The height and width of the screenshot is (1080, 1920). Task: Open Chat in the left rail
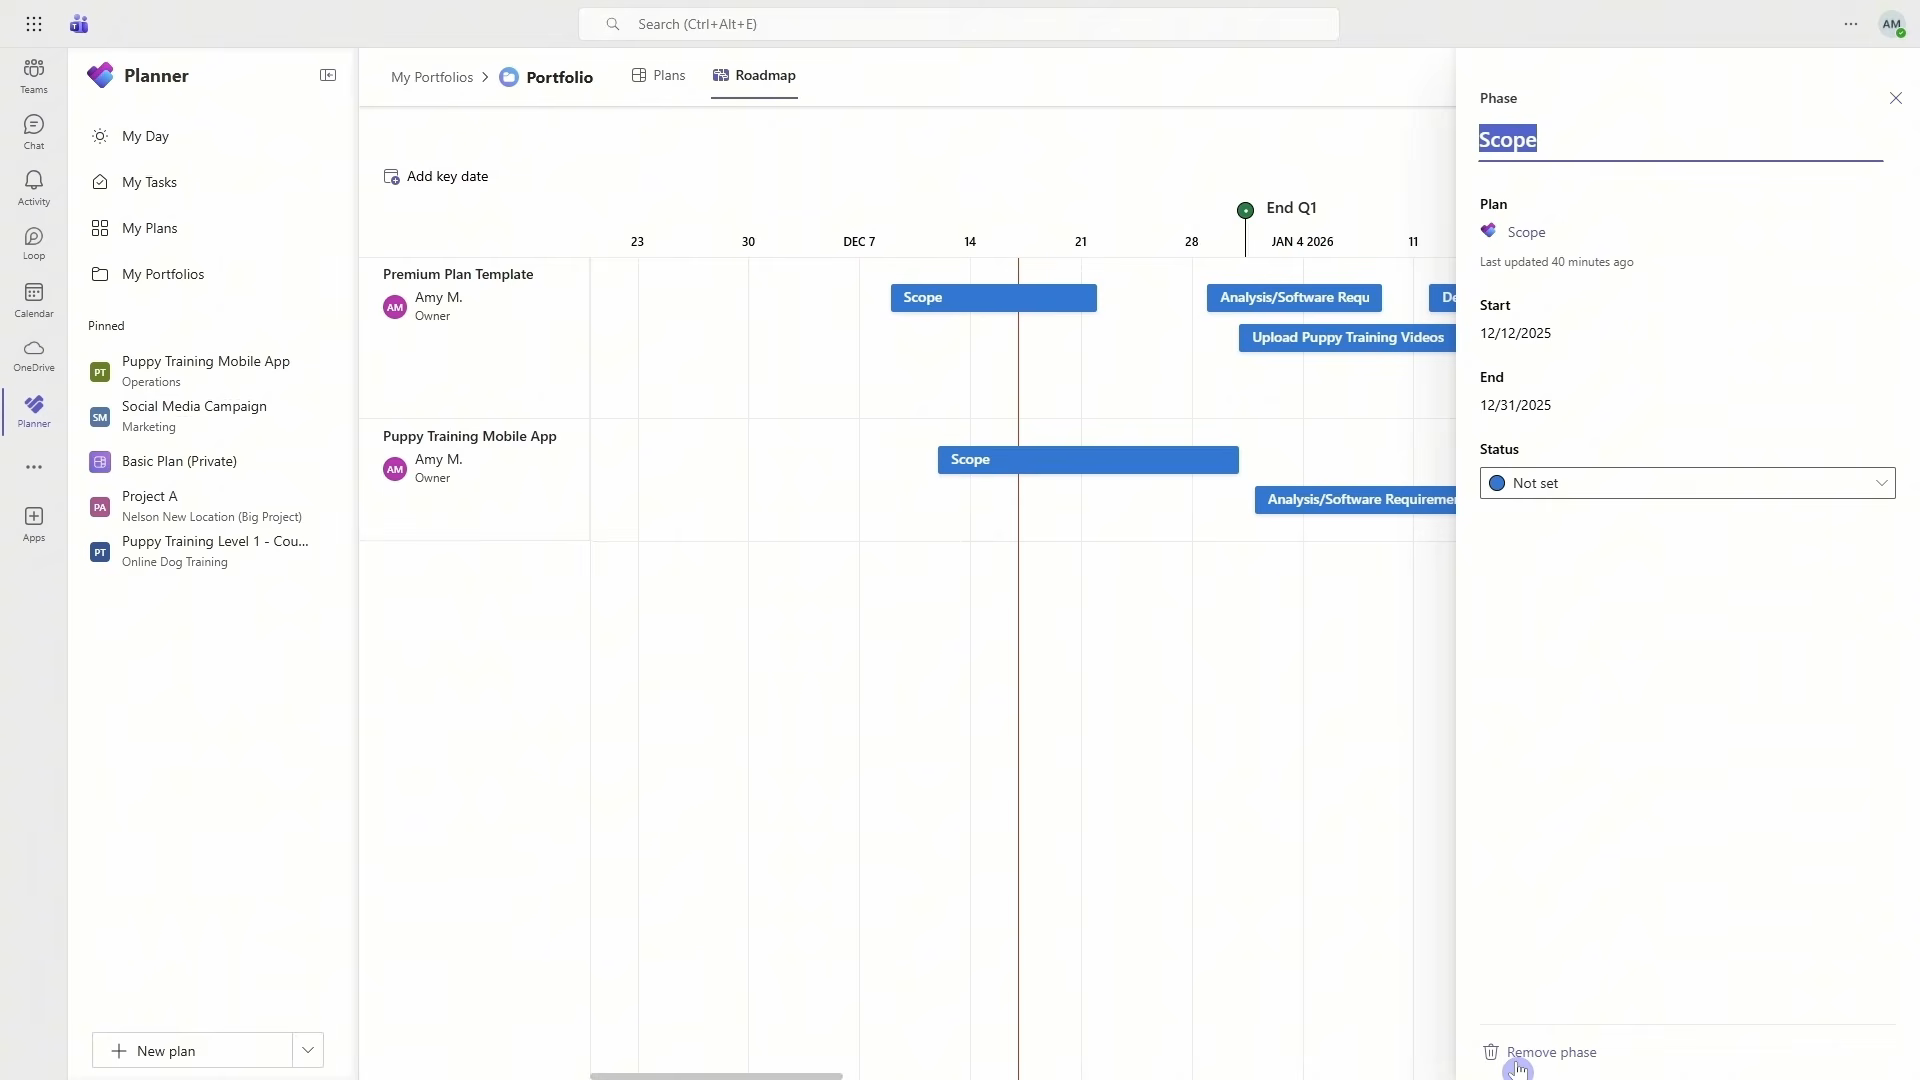click(34, 132)
